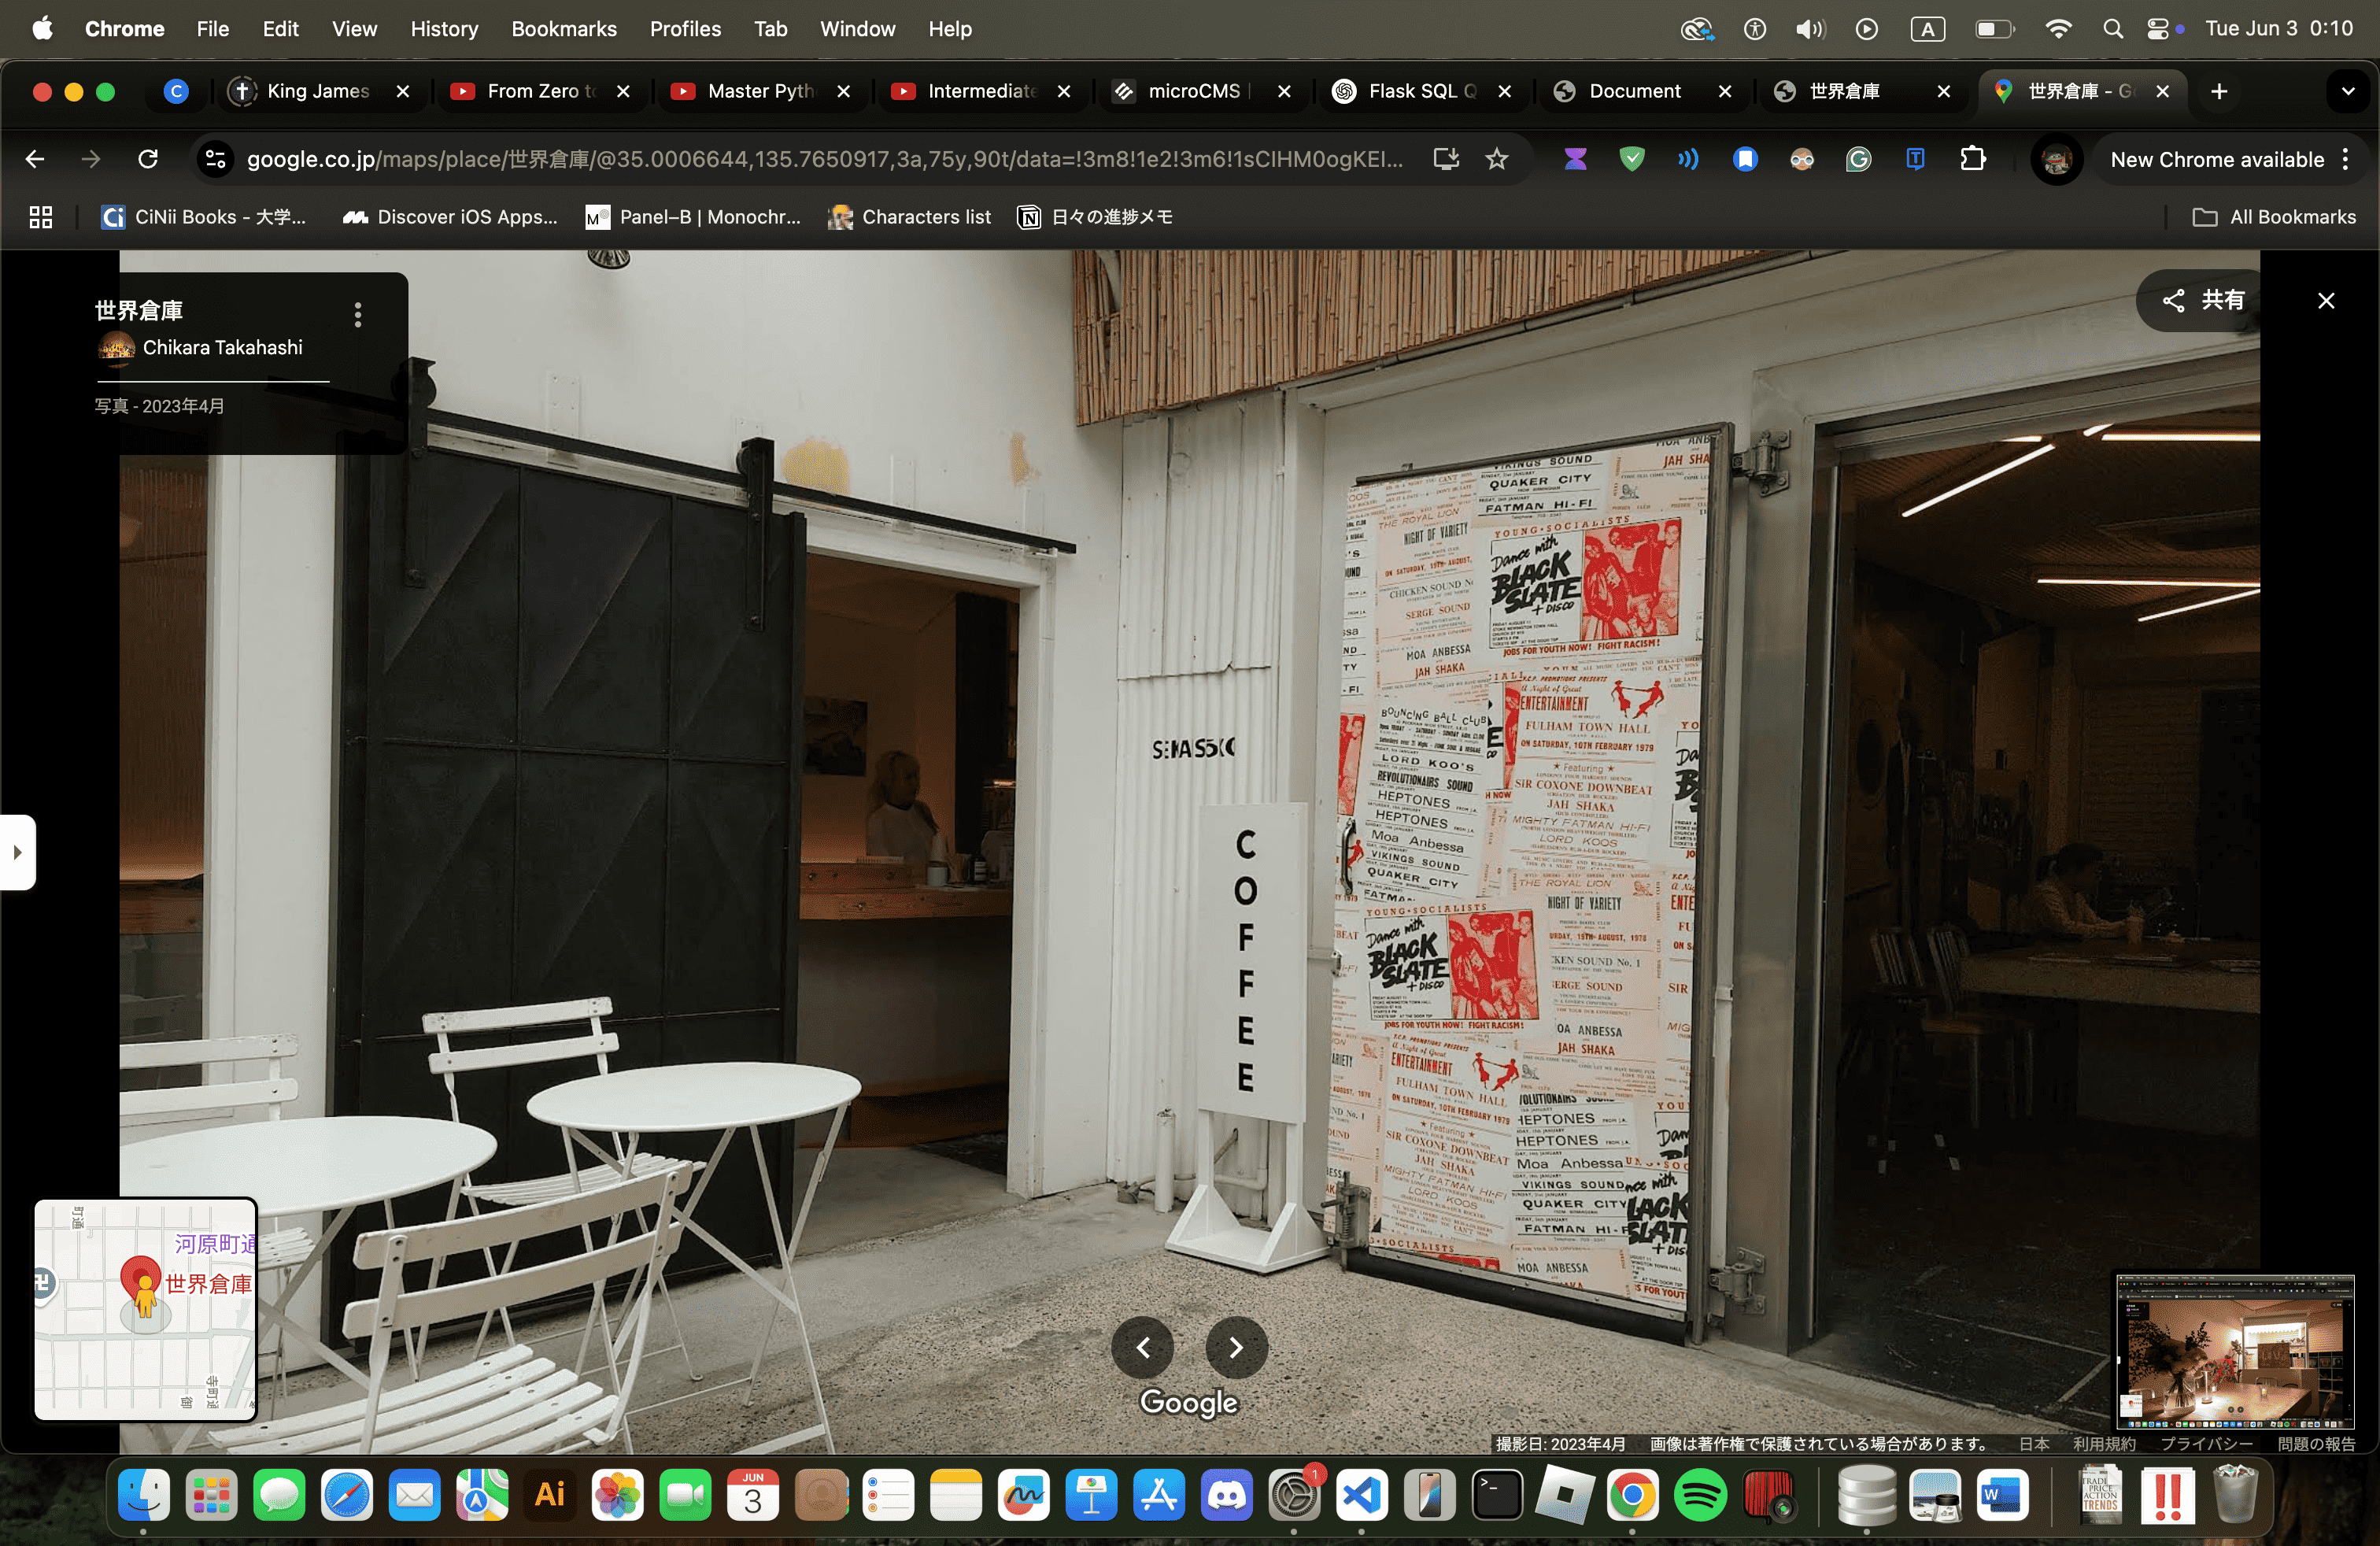Toggle Wi-Fi menu in the menu bar
Screen dimensions: 2380x1546
tap(2058, 29)
